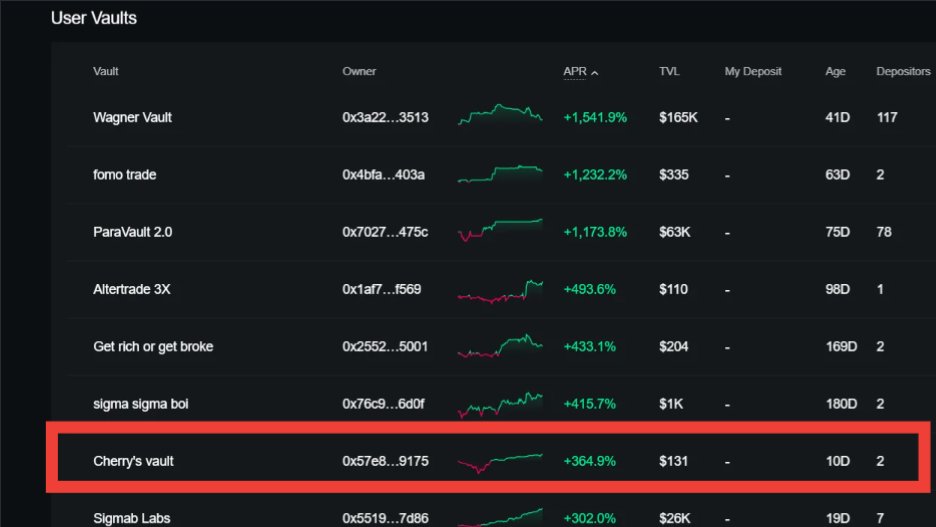Click the 78 depositors count
The width and height of the screenshot is (936, 527).
point(884,232)
